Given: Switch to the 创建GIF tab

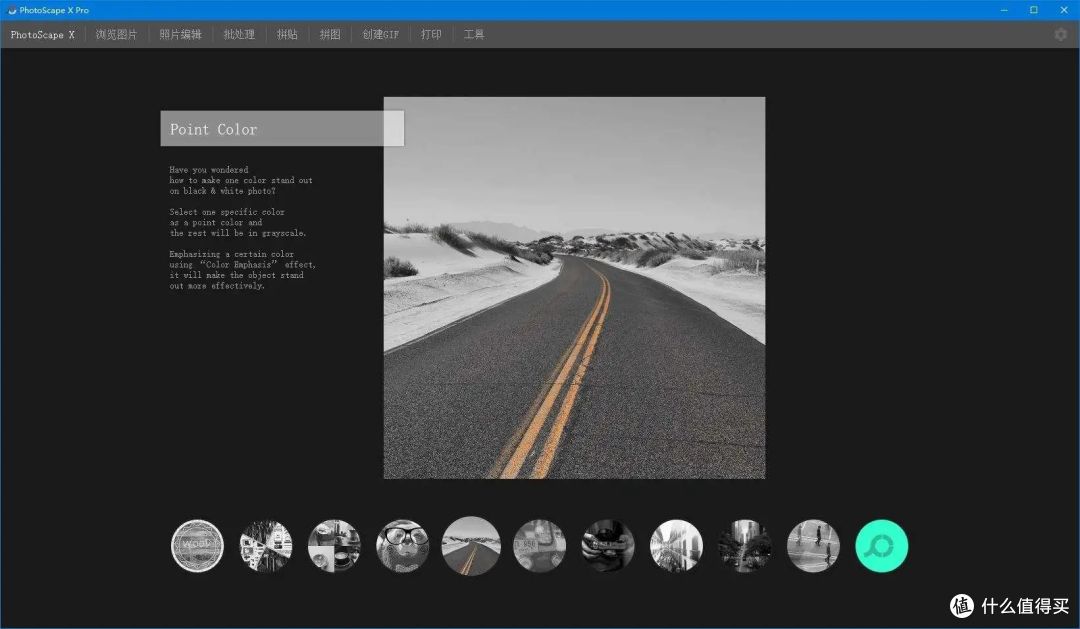Looking at the screenshot, I should (x=380, y=34).
